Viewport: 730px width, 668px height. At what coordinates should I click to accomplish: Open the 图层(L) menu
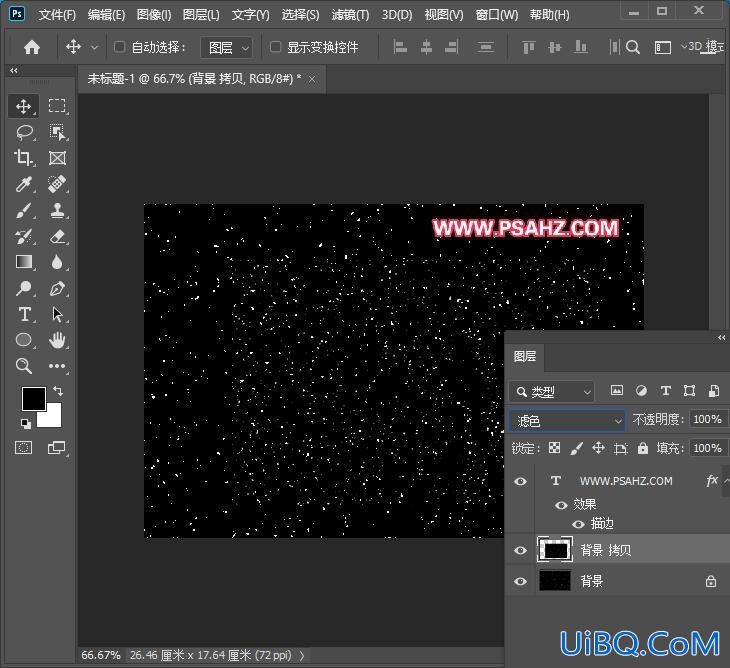(x=201, y=15)
